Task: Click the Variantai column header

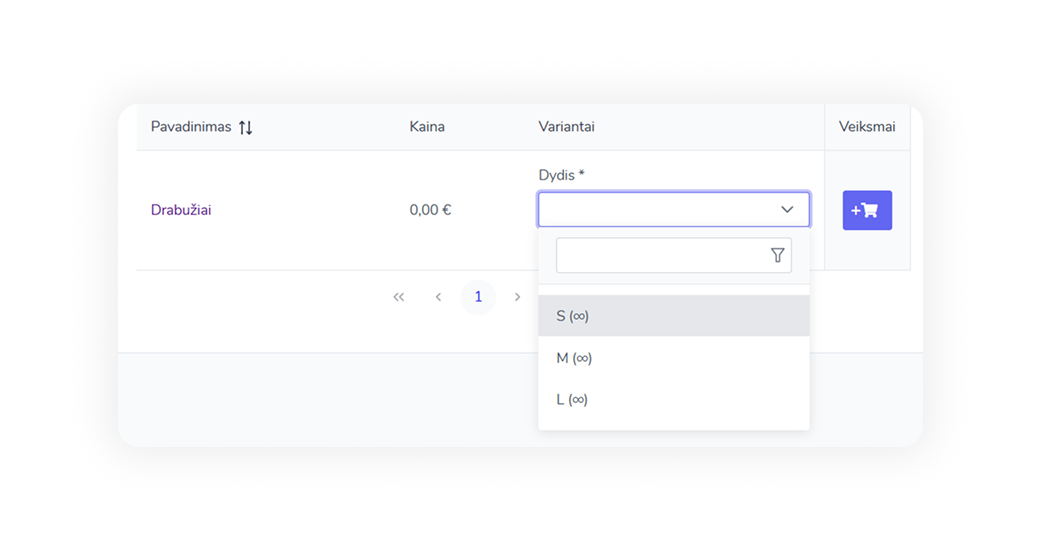Action: tap(566, 127)
